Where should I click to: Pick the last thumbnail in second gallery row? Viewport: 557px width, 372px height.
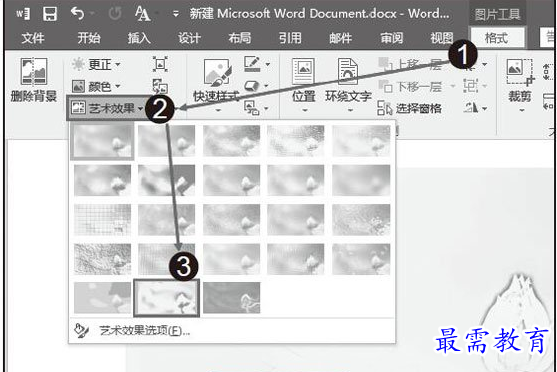coord(361,180)
